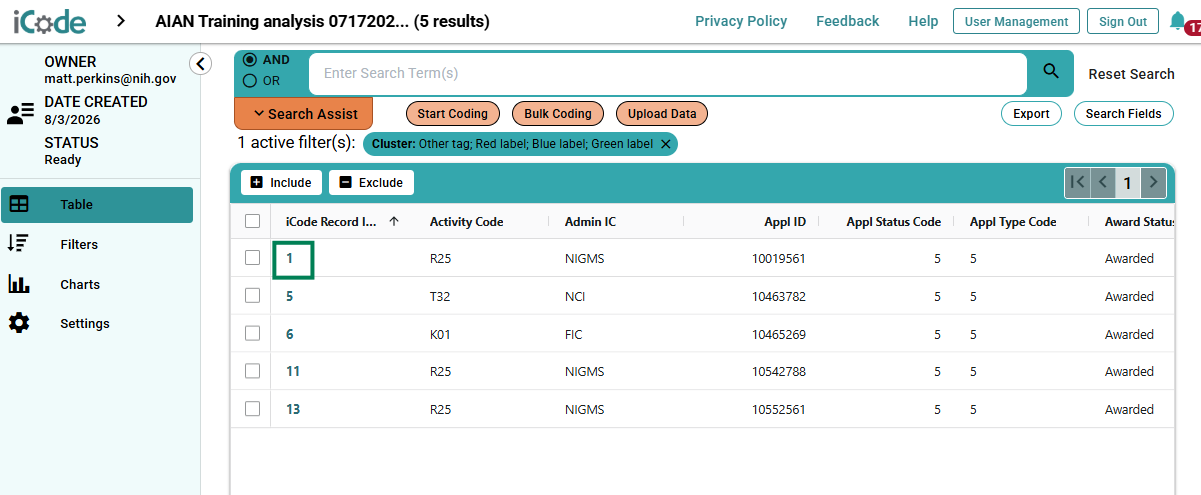Click the K01 activity code cell
Viewport: 1201px width, 495px height.
click(x=440, y=334)
